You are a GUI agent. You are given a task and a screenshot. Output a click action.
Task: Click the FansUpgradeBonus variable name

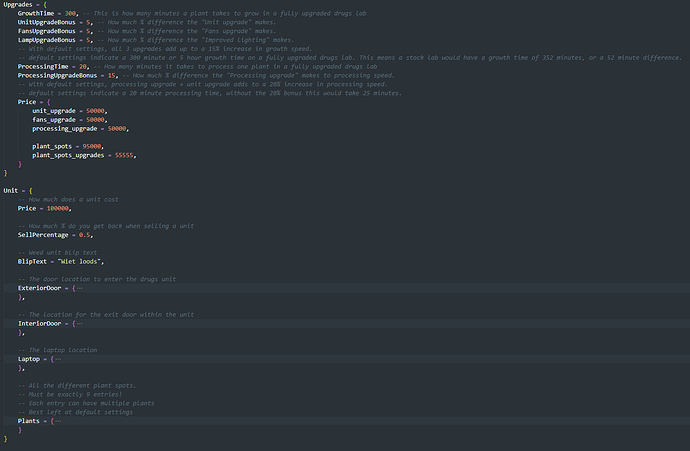[45, 30]
